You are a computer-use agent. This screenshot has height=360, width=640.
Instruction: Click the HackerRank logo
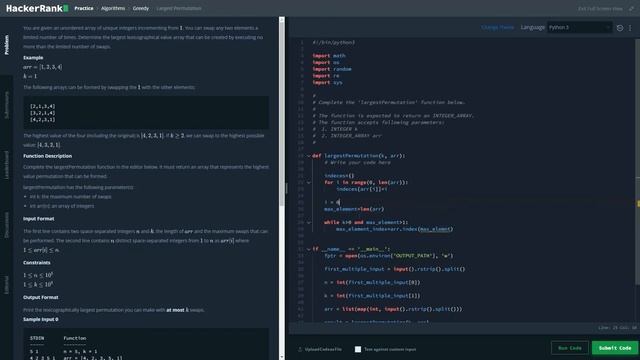click(37, 8)
